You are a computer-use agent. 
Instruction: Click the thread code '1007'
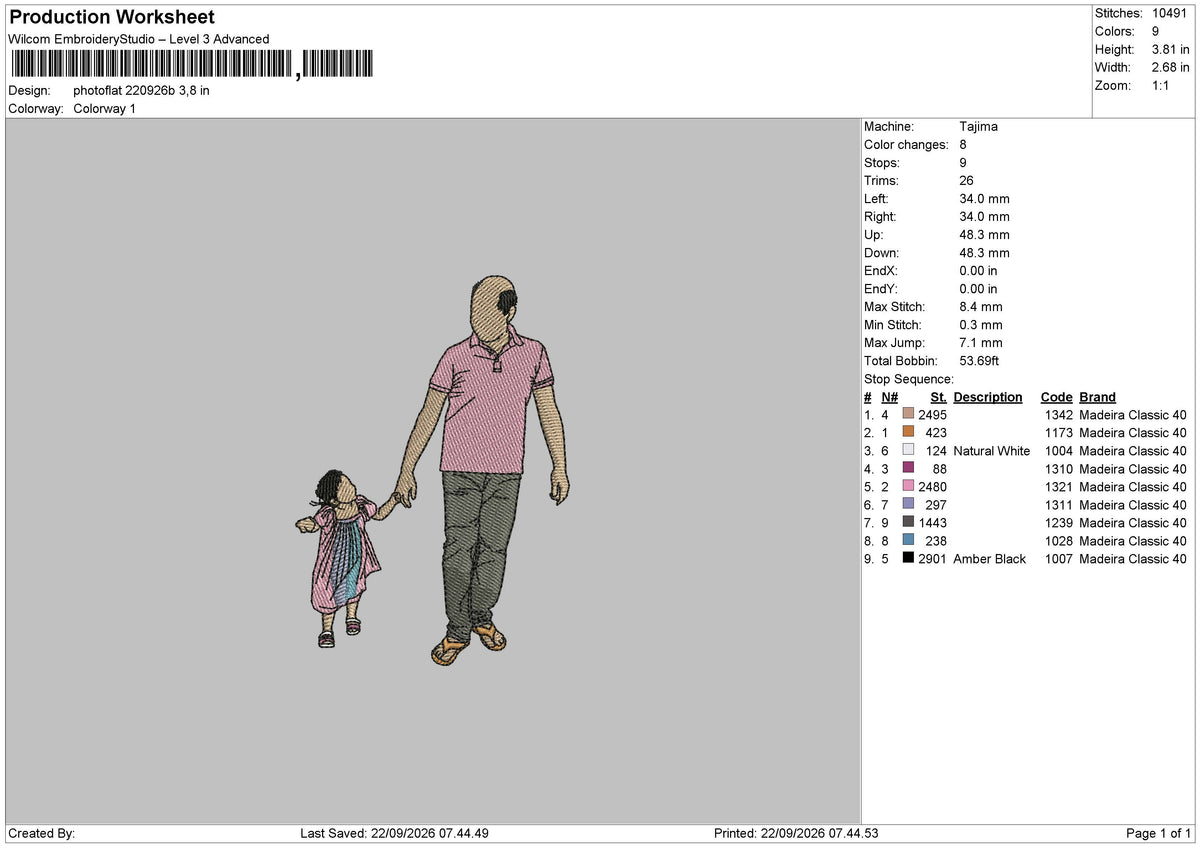(x=1058, y=559)
